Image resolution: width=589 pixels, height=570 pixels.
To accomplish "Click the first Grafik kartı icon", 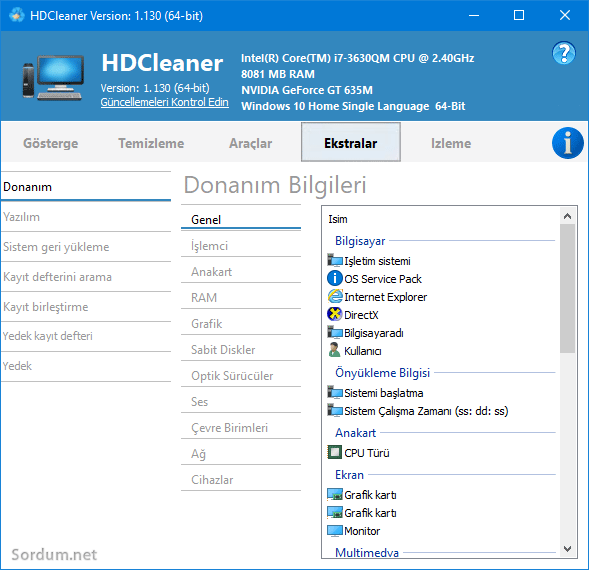I will pos(335,494).
